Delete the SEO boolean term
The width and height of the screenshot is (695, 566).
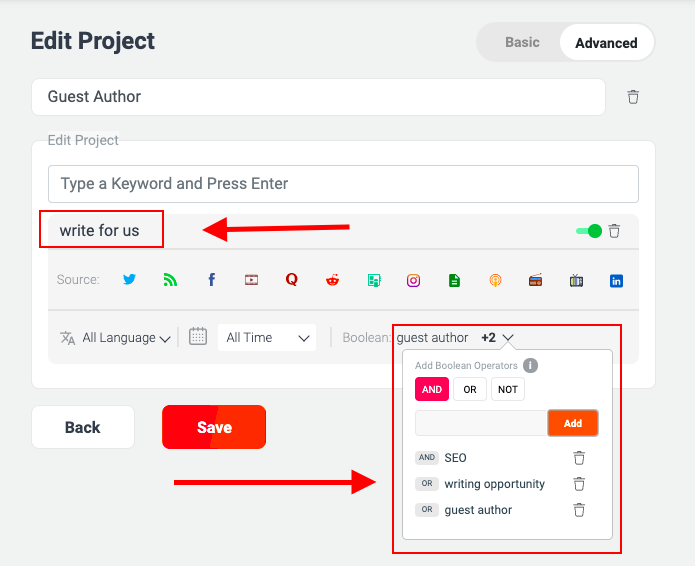(x=579, y=458)
